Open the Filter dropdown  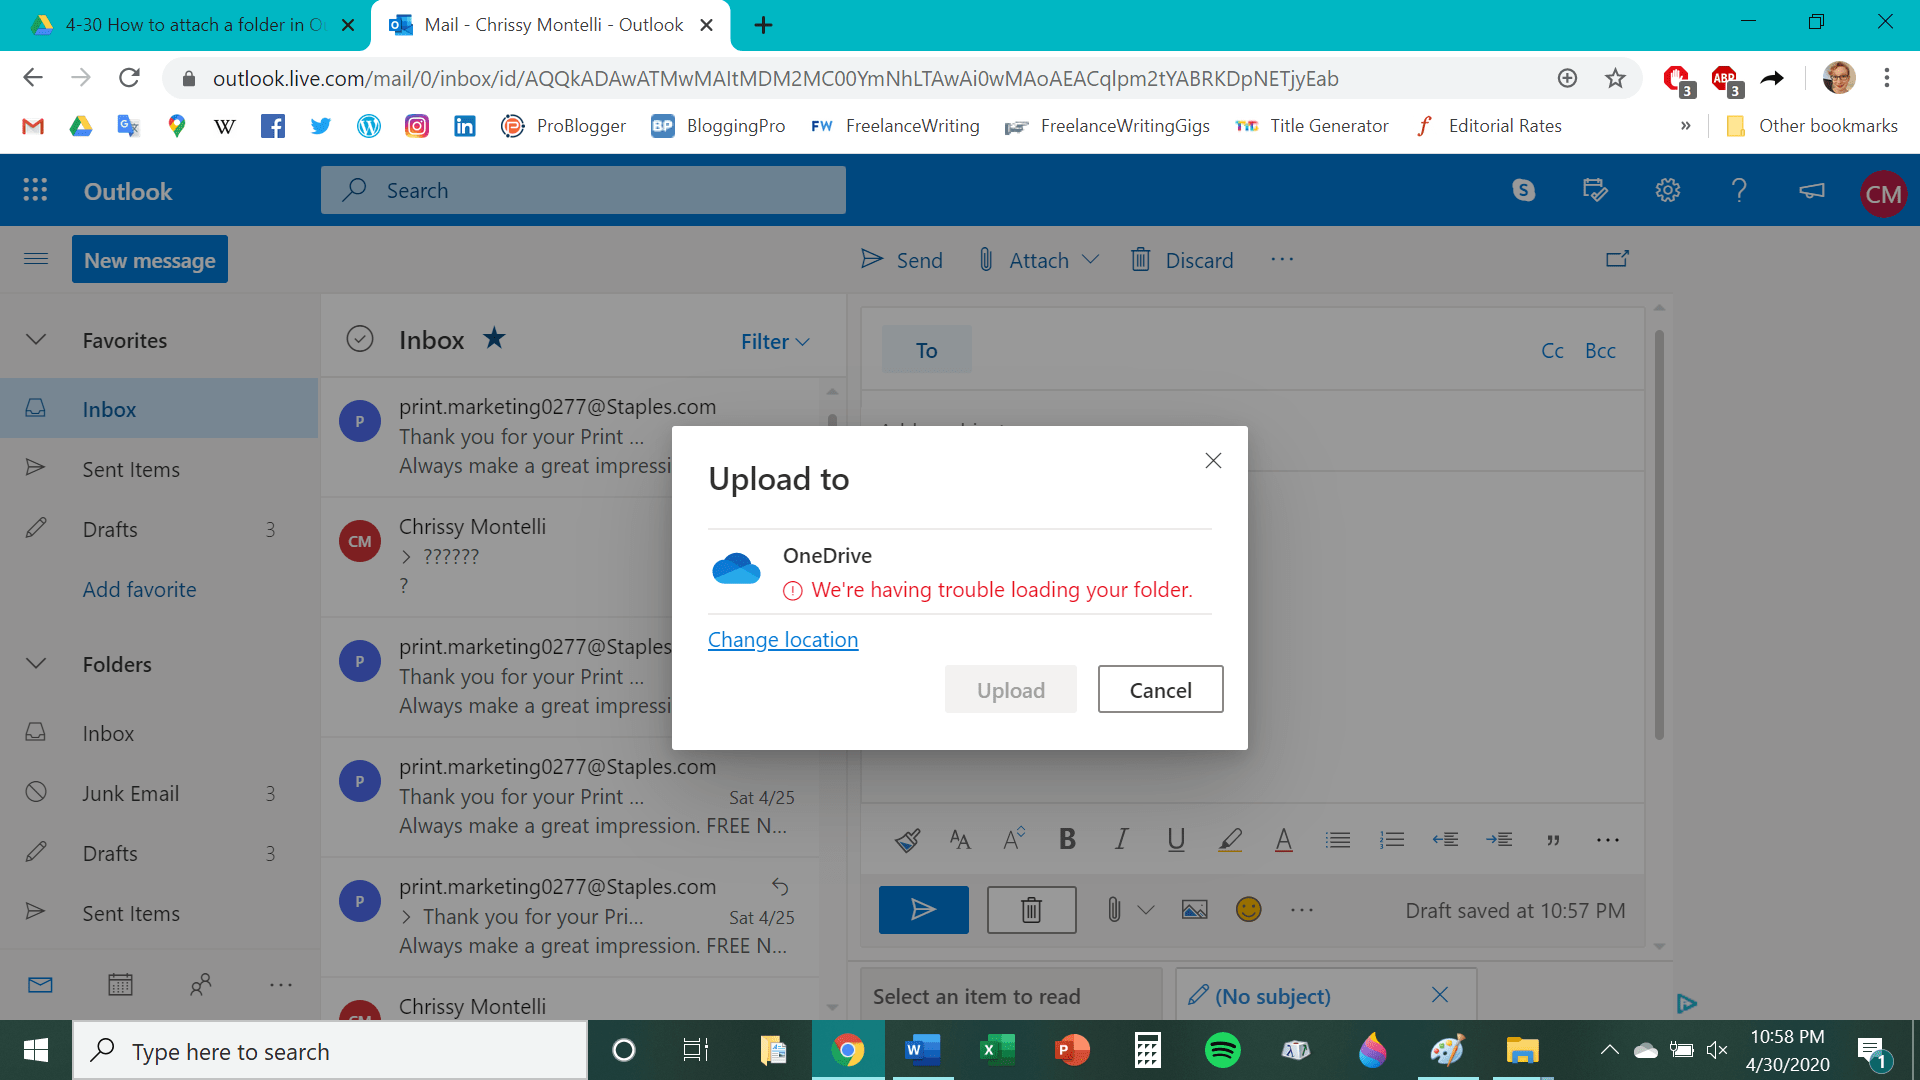(774, 342)
